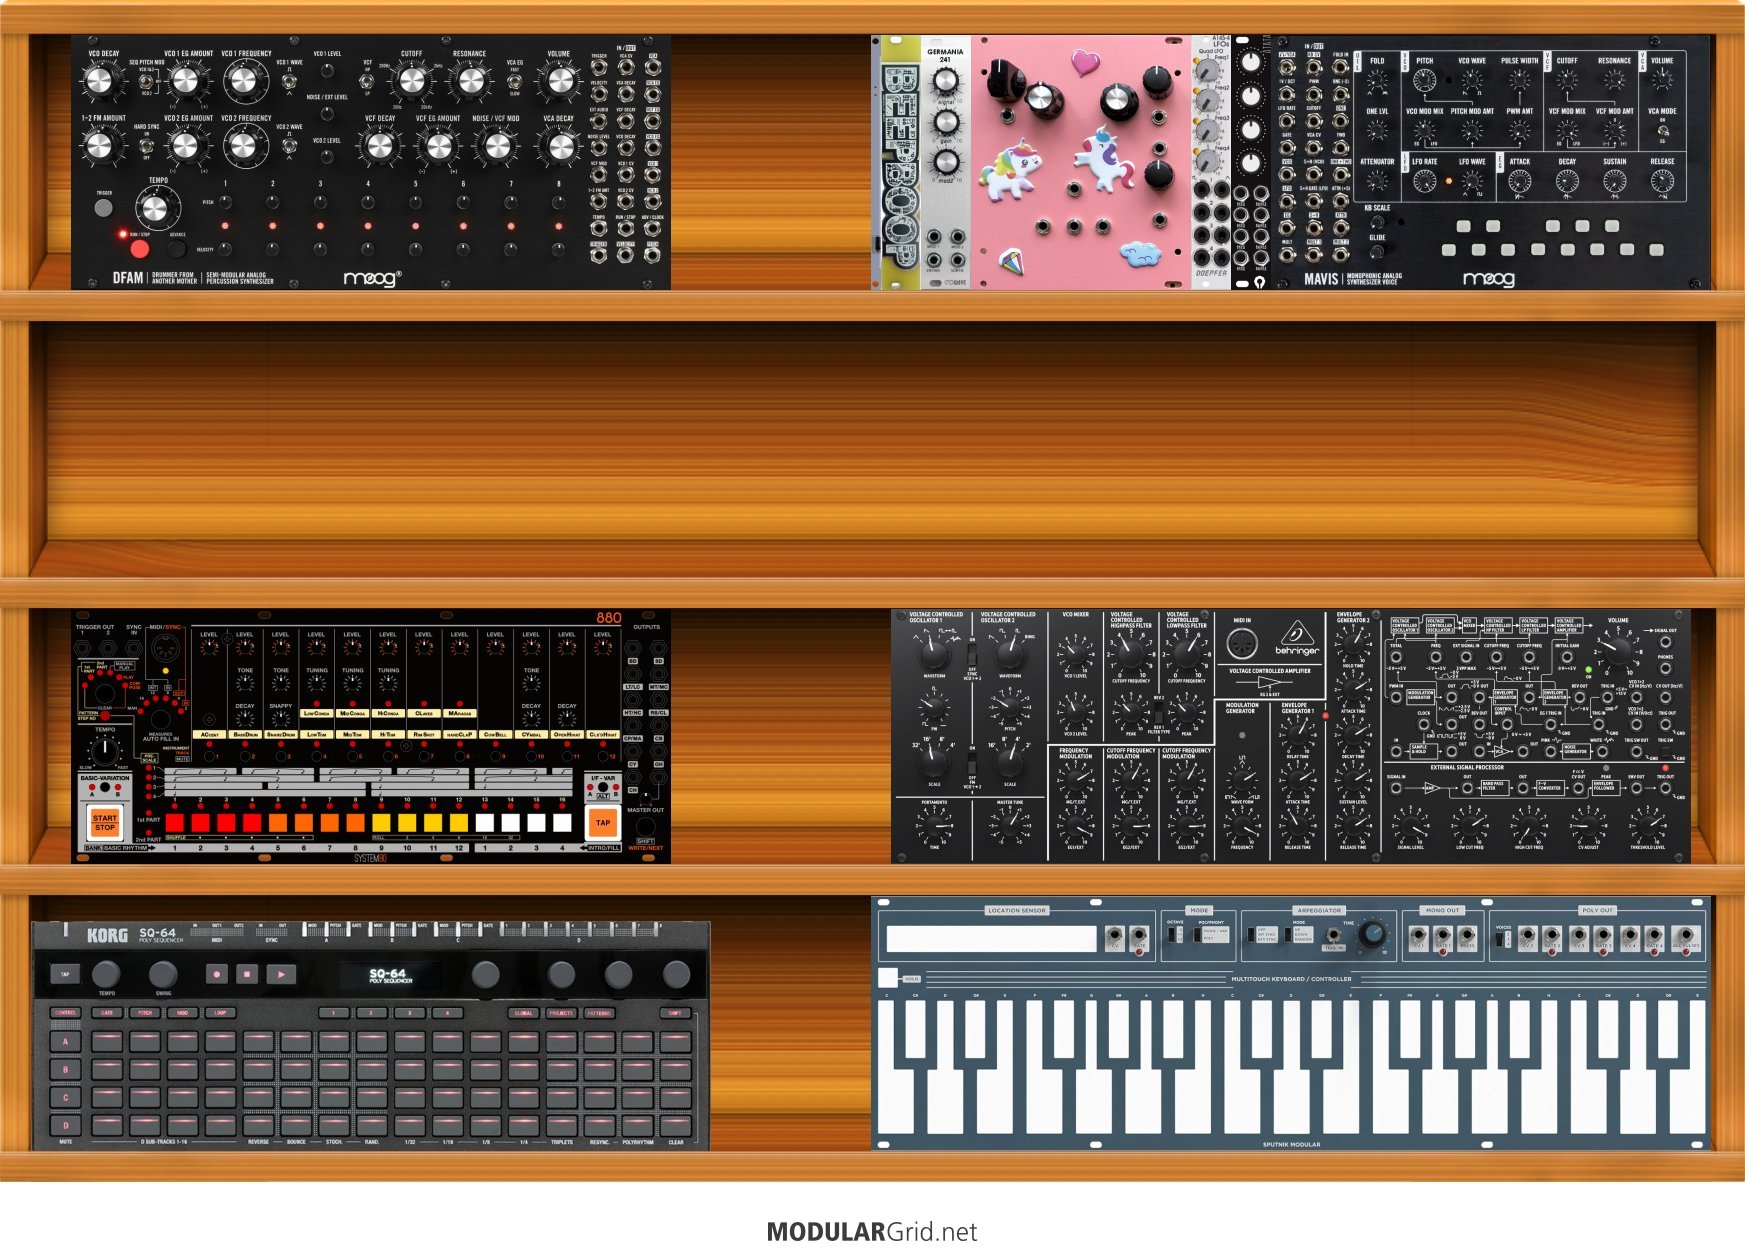Image resolution: width=1745 pixels, height=1253 pixels.
Task: Push the black Advance button on the DFAM
Action: (177, 249)
